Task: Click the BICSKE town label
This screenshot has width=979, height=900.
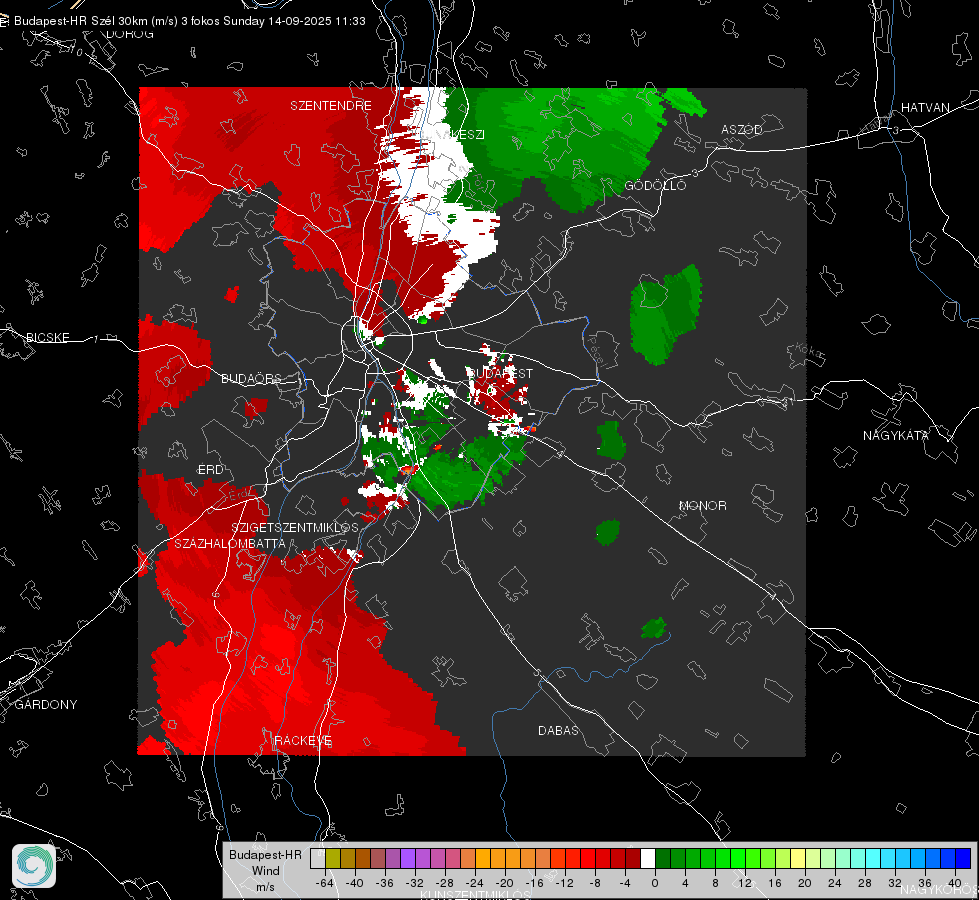Action: tap(47, 337)
